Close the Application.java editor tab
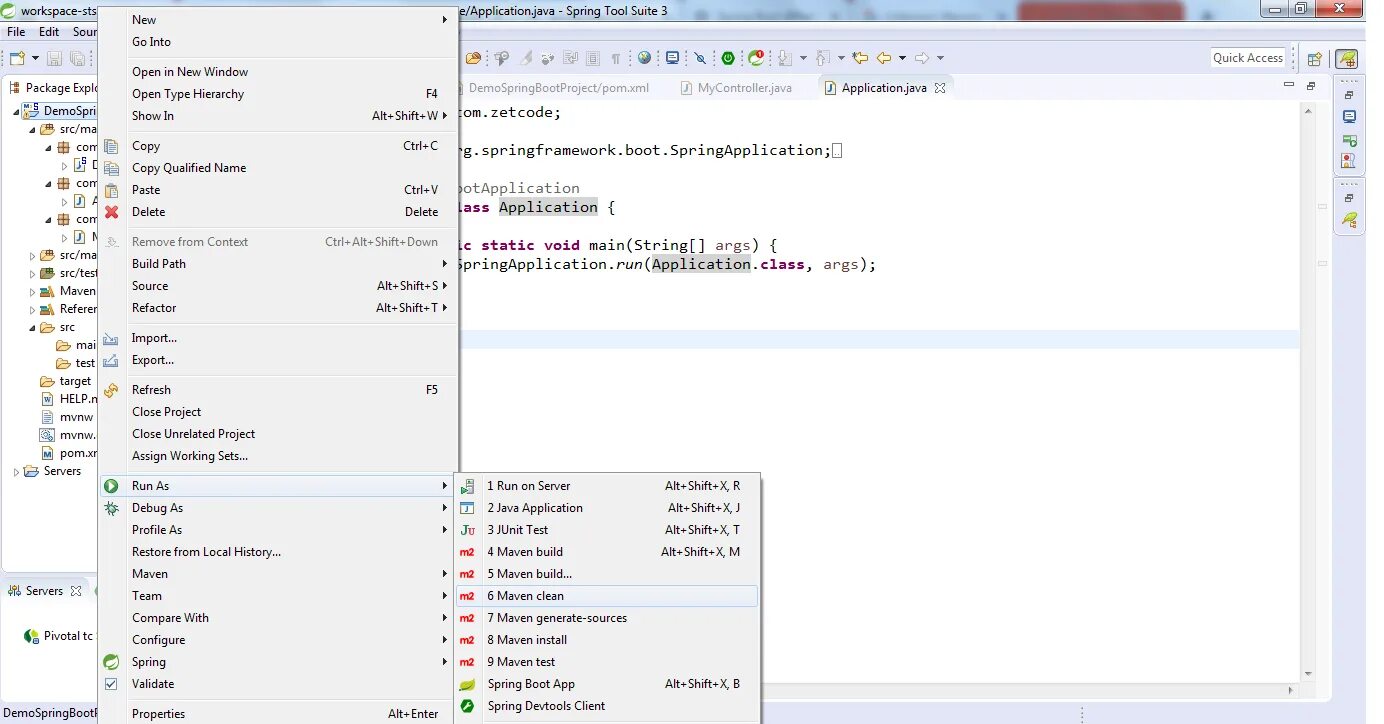 [x=939, y=88]
